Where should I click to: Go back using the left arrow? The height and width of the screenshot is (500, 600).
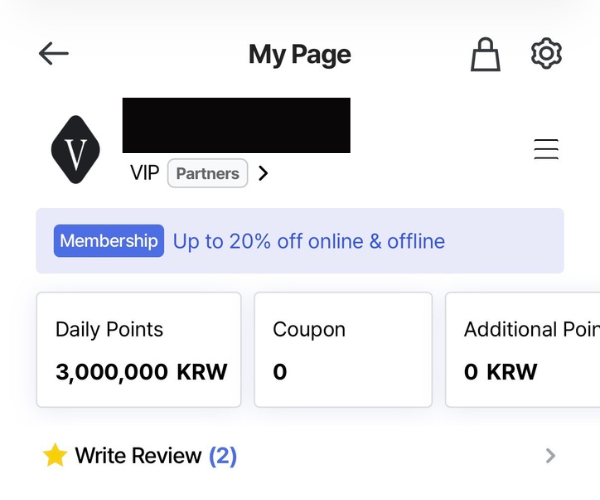coord(54,54)
